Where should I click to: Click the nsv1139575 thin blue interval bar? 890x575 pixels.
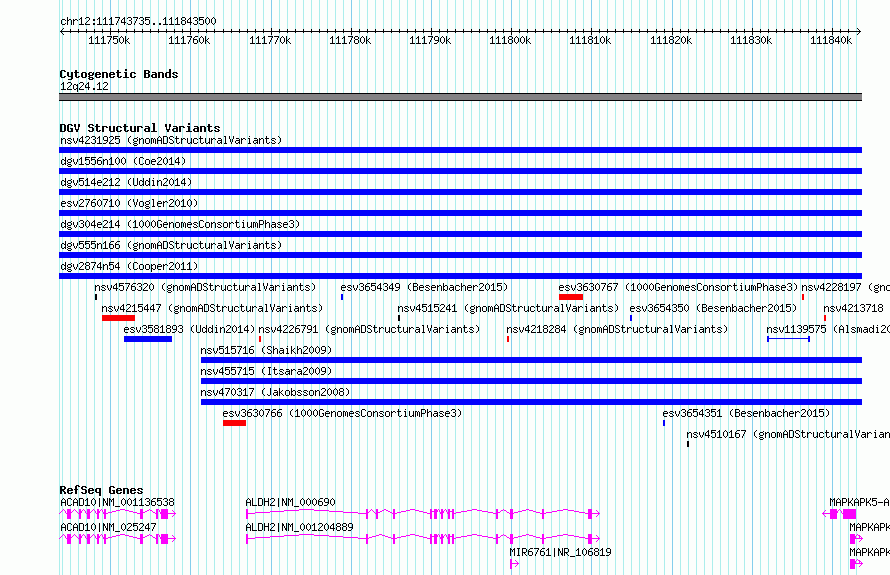(x=788, y=339)
